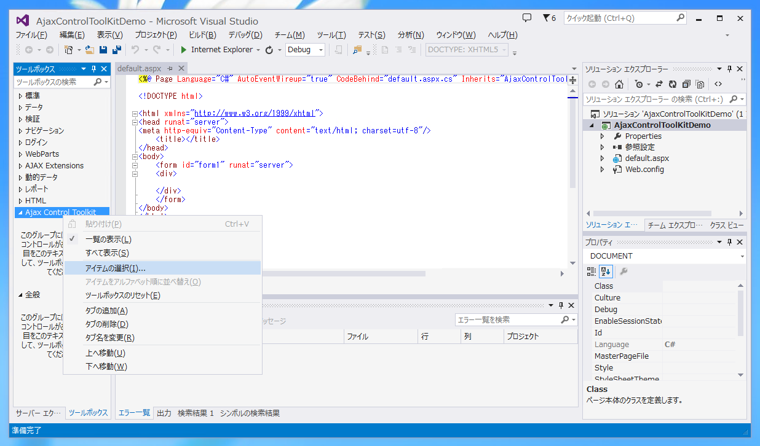Screen dimensions: 760x446
Task: Start debugging with the green play icon
Action: pyautogui.click(x=183, y=49)
